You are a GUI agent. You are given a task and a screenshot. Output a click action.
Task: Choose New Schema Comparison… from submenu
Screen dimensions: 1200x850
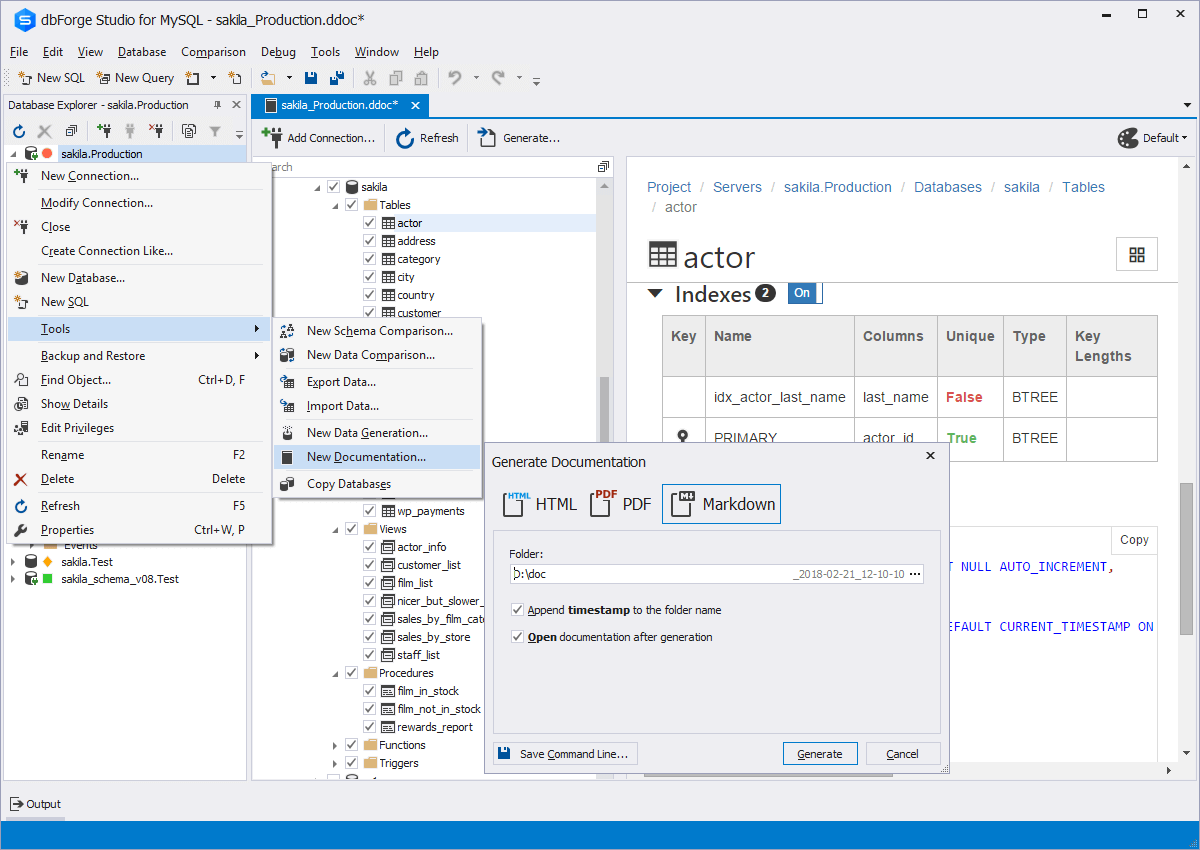[x=377, y=331]
